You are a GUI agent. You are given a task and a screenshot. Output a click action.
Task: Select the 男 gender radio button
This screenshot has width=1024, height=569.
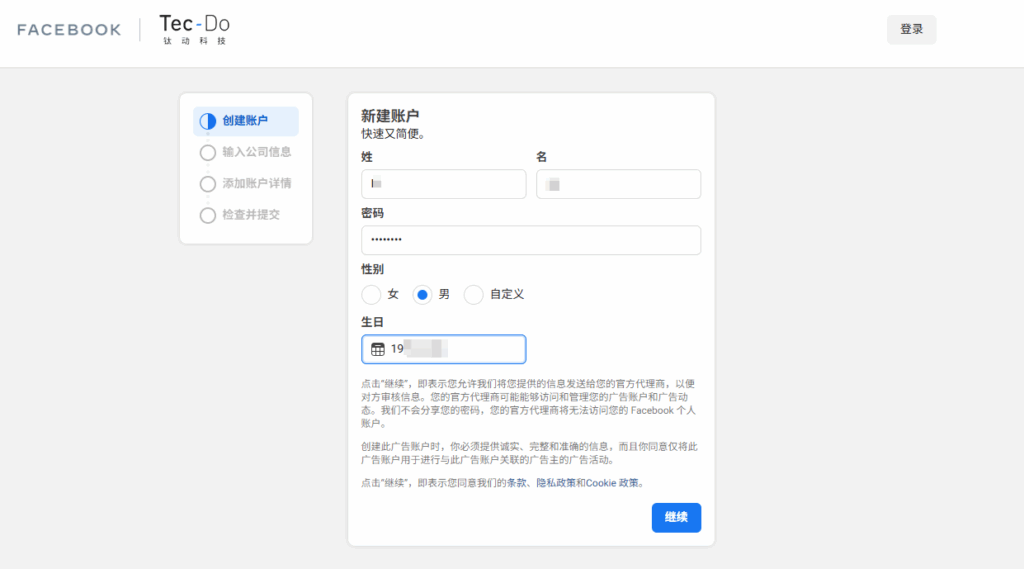pos(422,294)
